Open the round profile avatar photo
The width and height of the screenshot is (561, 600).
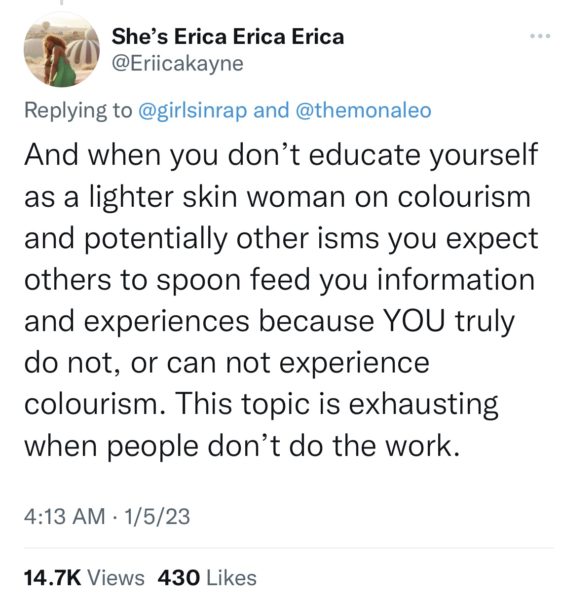[61, 50]
